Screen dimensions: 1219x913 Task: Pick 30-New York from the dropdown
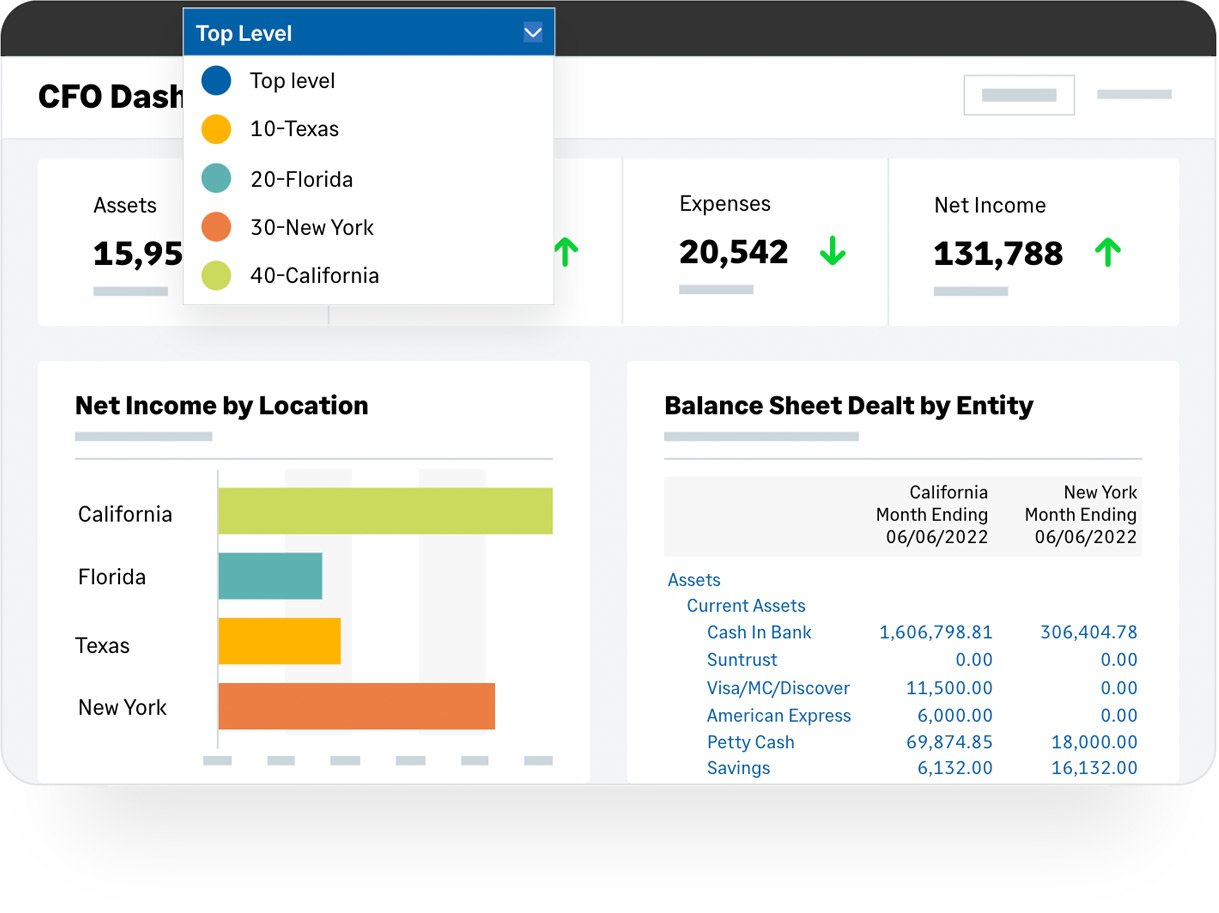pos(311,228)
